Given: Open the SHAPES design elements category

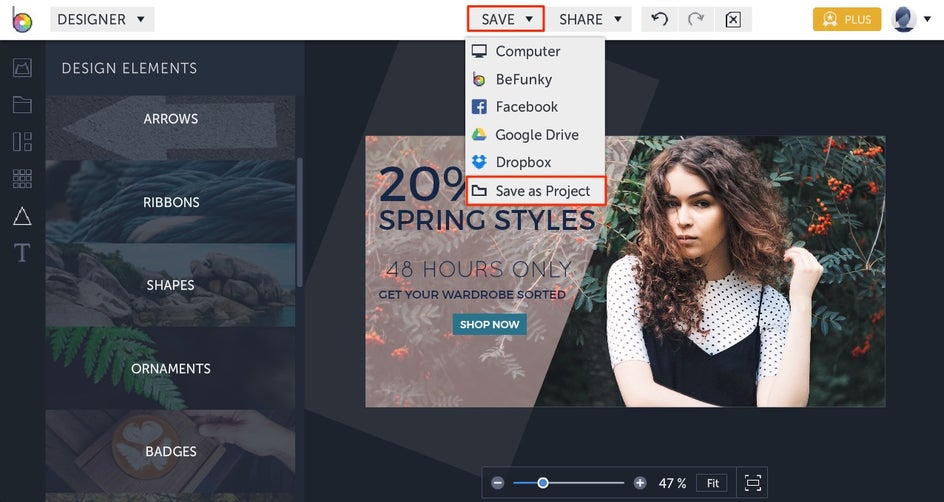Looking at the screenshot, I should pyautogui.click(x=170, y=285).
